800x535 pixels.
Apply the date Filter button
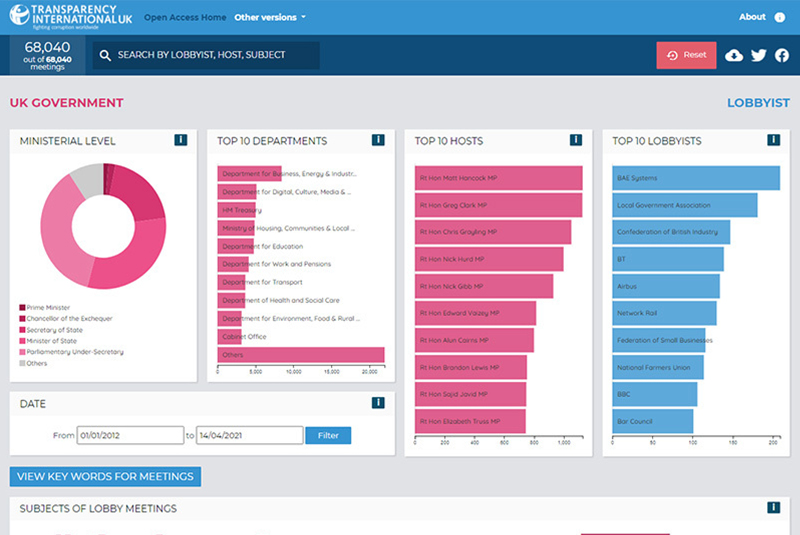coord(328,436)
